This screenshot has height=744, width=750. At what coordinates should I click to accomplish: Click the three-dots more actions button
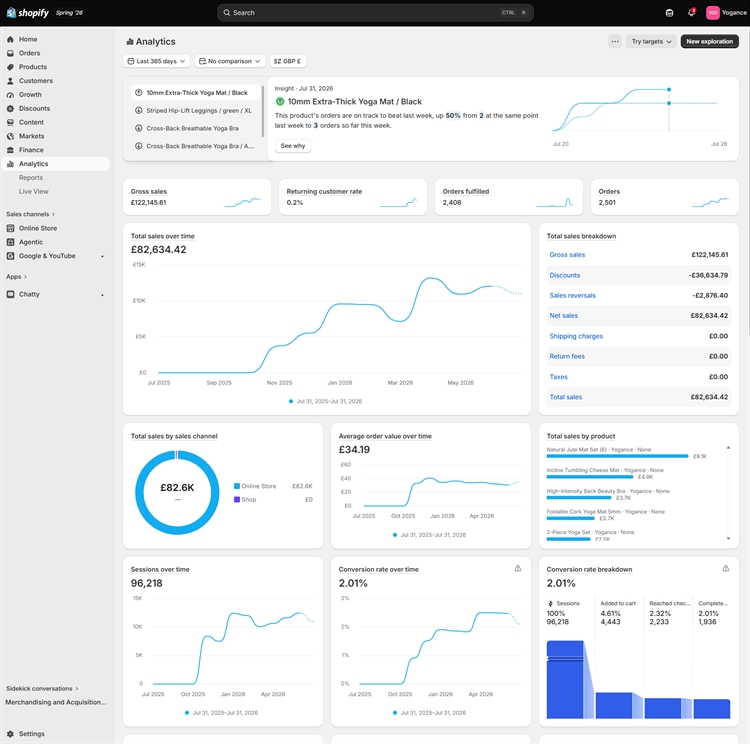(x=615, y=42)
